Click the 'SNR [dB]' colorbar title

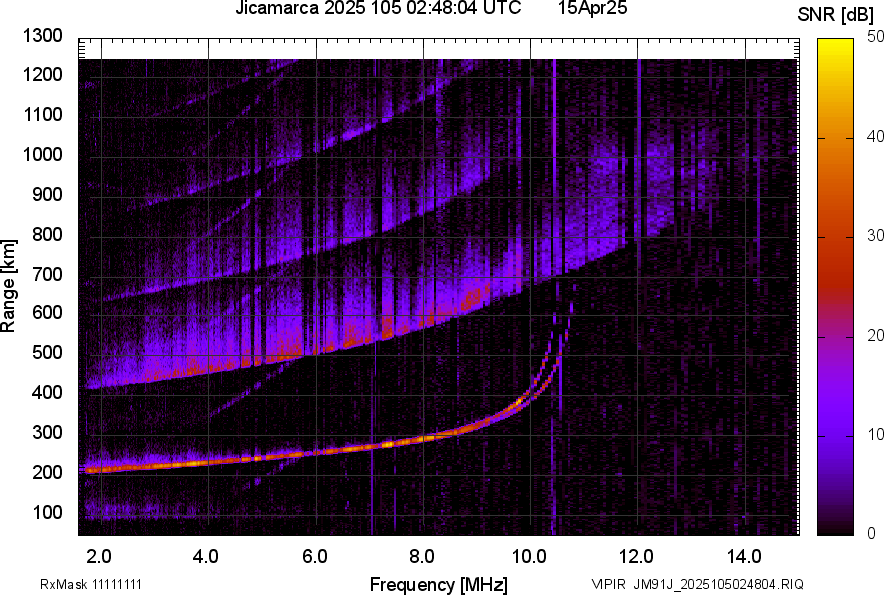click(835, 15)
